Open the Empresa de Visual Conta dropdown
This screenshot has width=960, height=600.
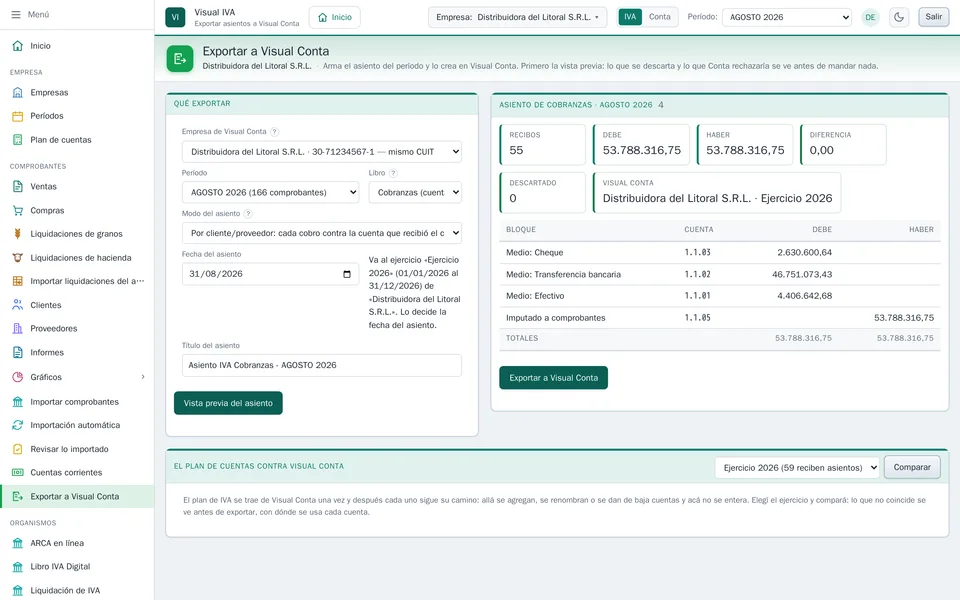tap(321, 152)
